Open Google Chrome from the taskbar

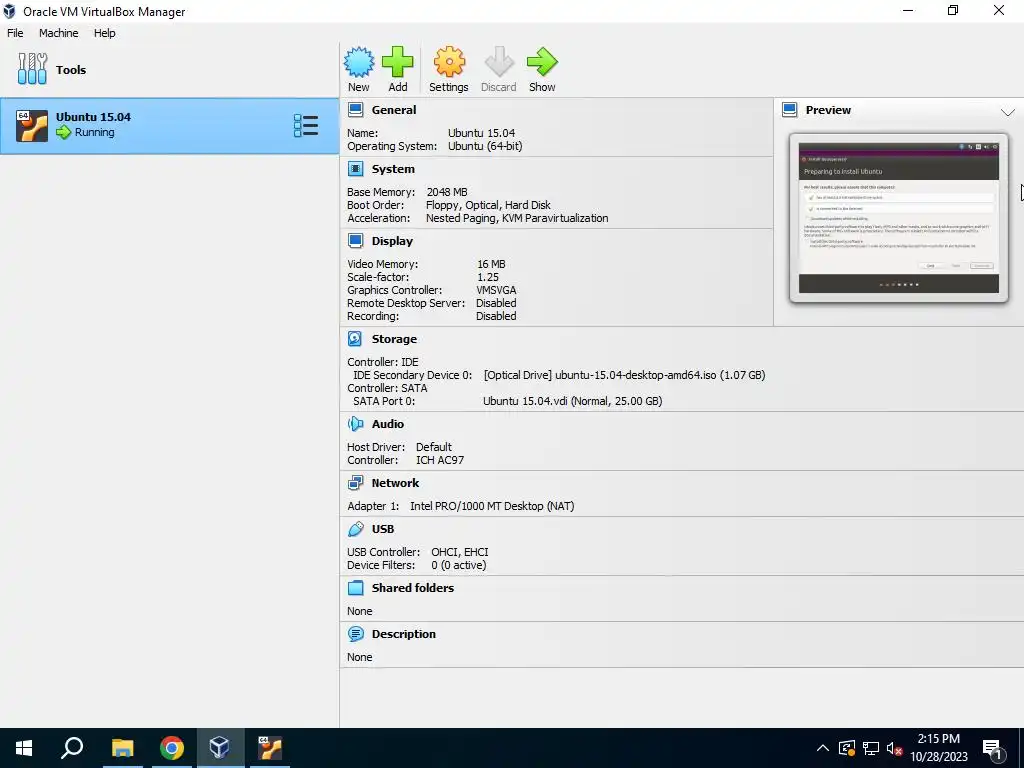172,748
